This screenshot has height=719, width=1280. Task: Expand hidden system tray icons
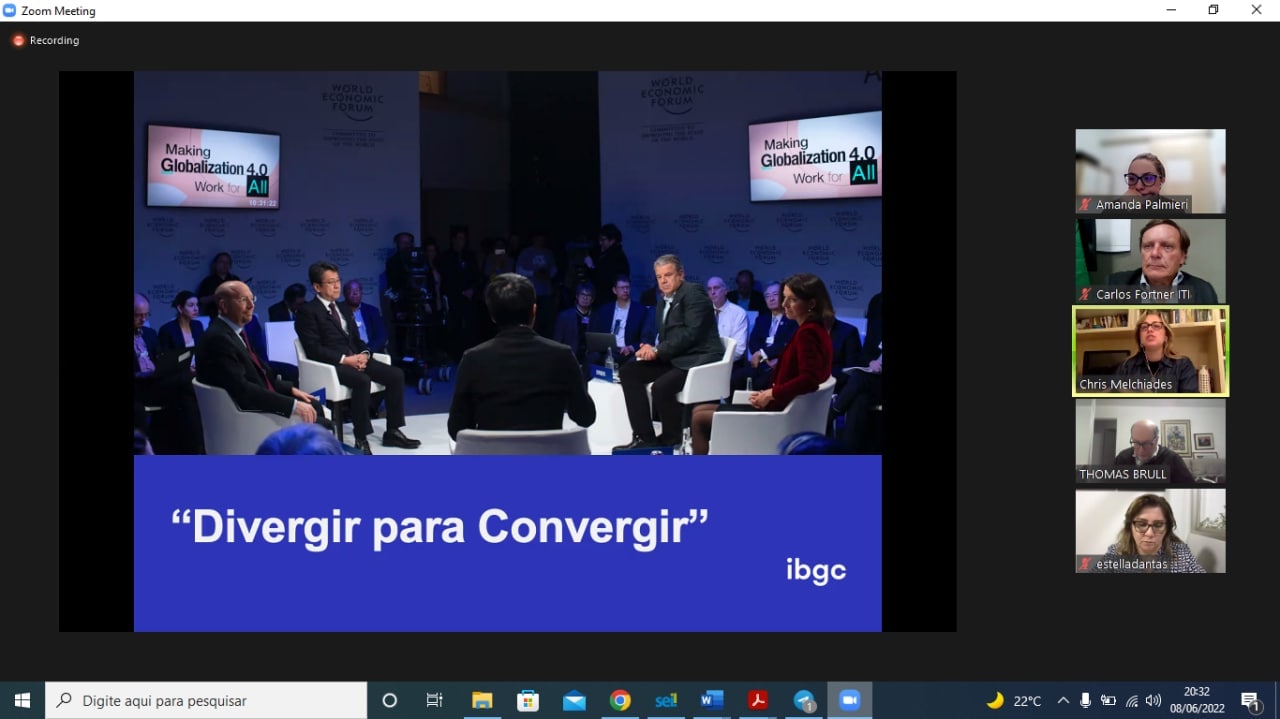(1063, 700)
